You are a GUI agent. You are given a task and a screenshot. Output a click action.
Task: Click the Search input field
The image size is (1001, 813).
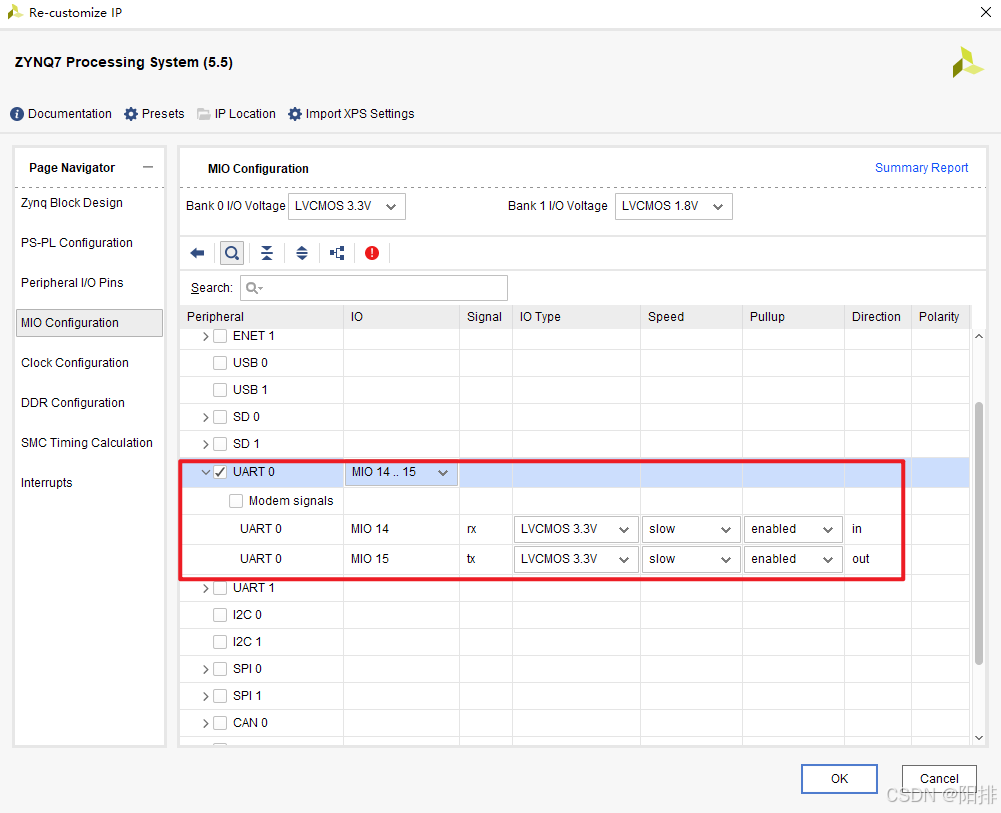374,288
